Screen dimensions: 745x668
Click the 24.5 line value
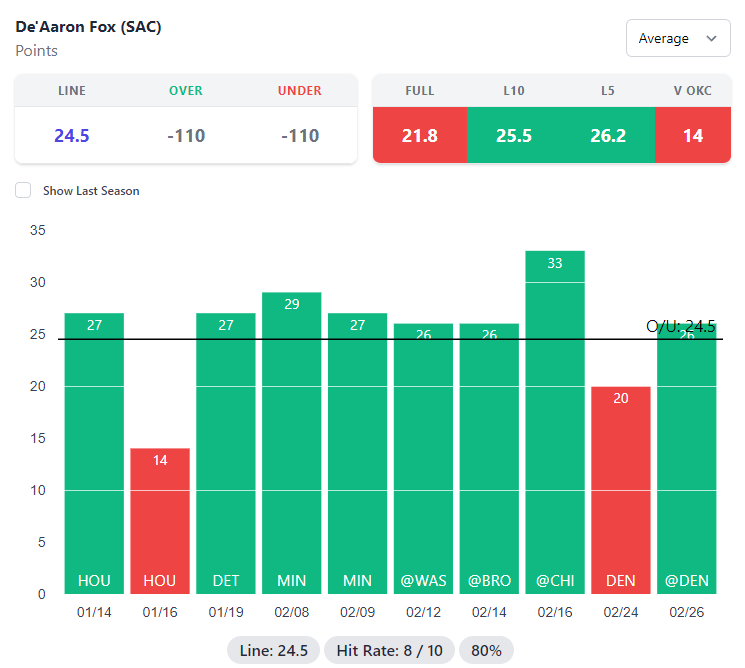point(72,135)
